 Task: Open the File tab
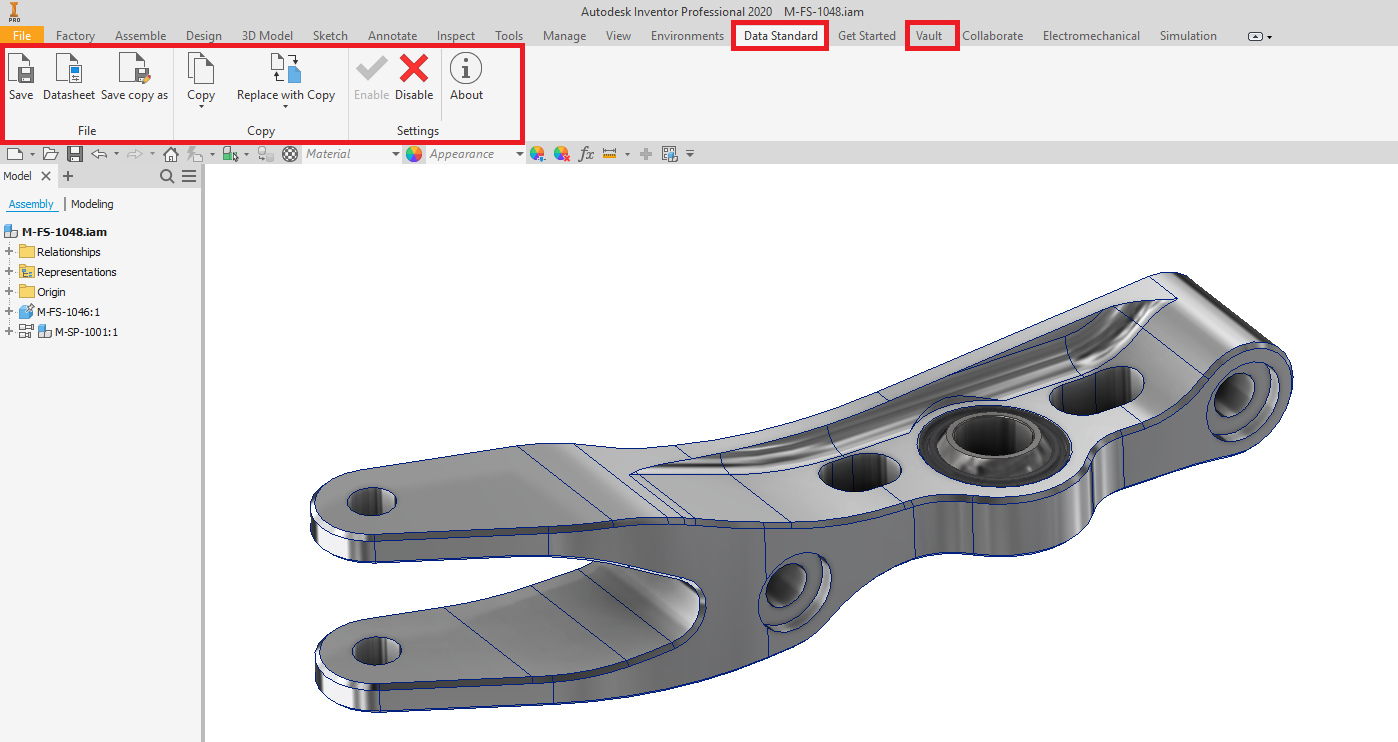click(x=22, y=36)
